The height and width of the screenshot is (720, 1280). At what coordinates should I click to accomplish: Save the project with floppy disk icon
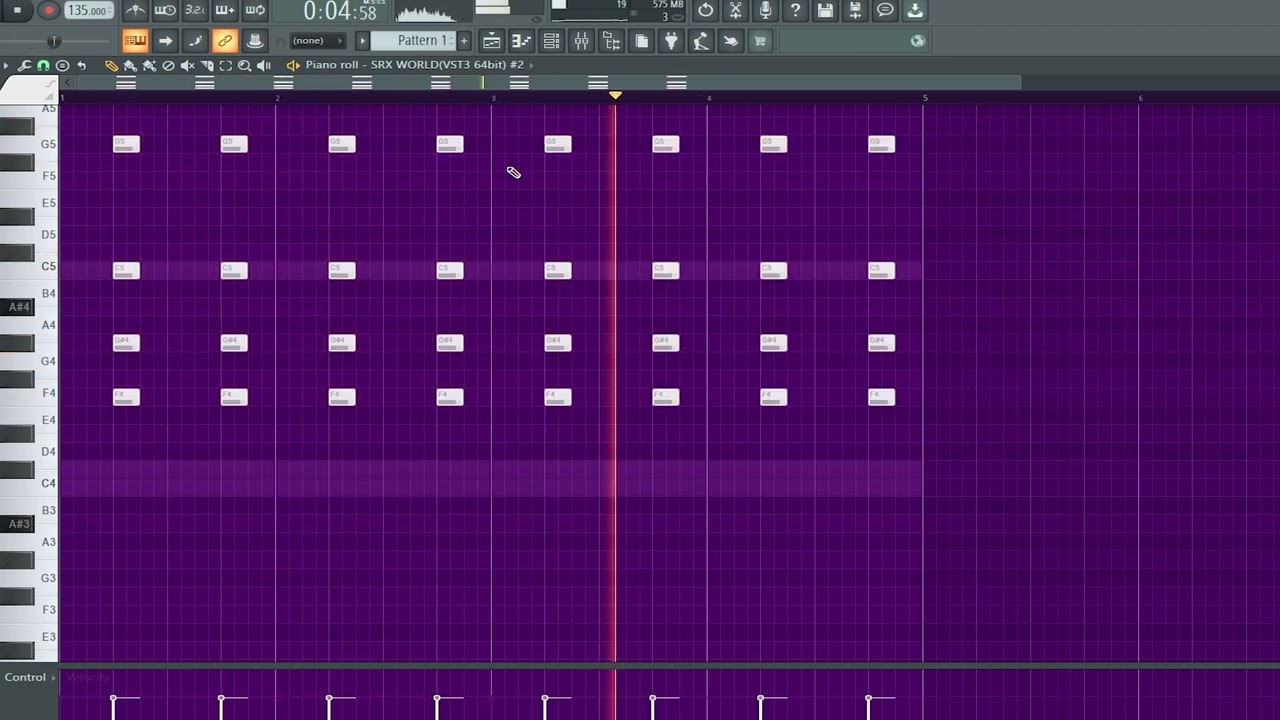point(826,10)
